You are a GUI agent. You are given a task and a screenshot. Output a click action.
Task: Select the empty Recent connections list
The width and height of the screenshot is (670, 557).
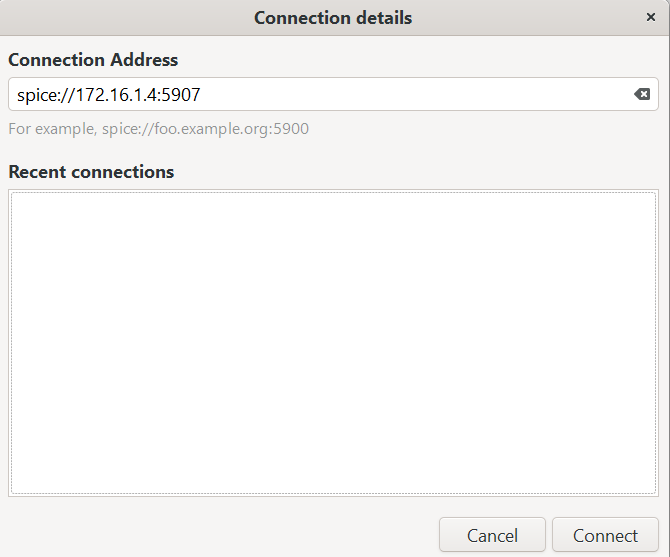[333, 343]
